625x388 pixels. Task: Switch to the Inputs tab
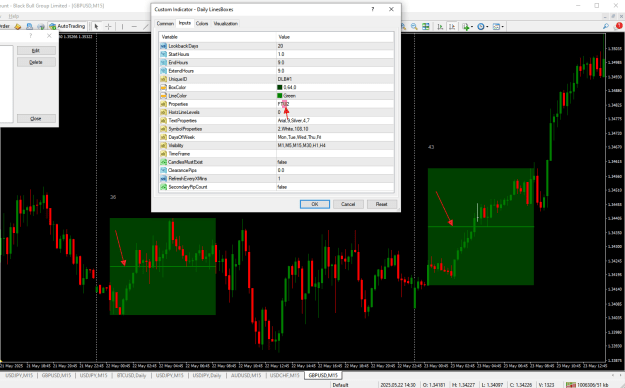coord(185,23)
